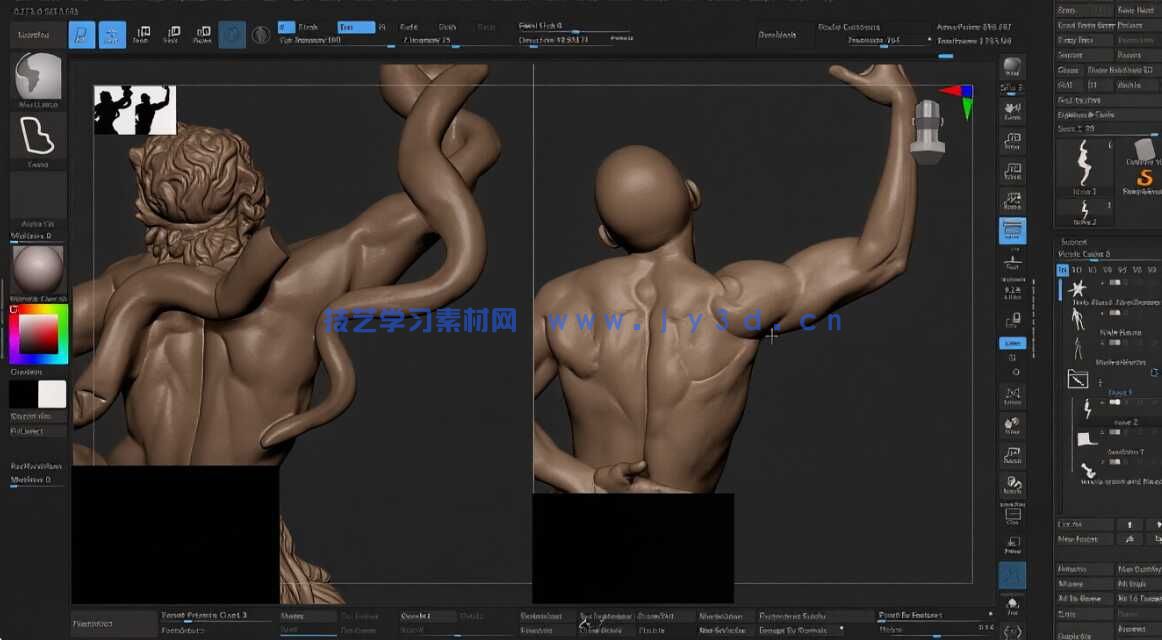1162x640 pixels.
Task: Select the Move brush icon in the top shelf
Action: coord(143,33)
